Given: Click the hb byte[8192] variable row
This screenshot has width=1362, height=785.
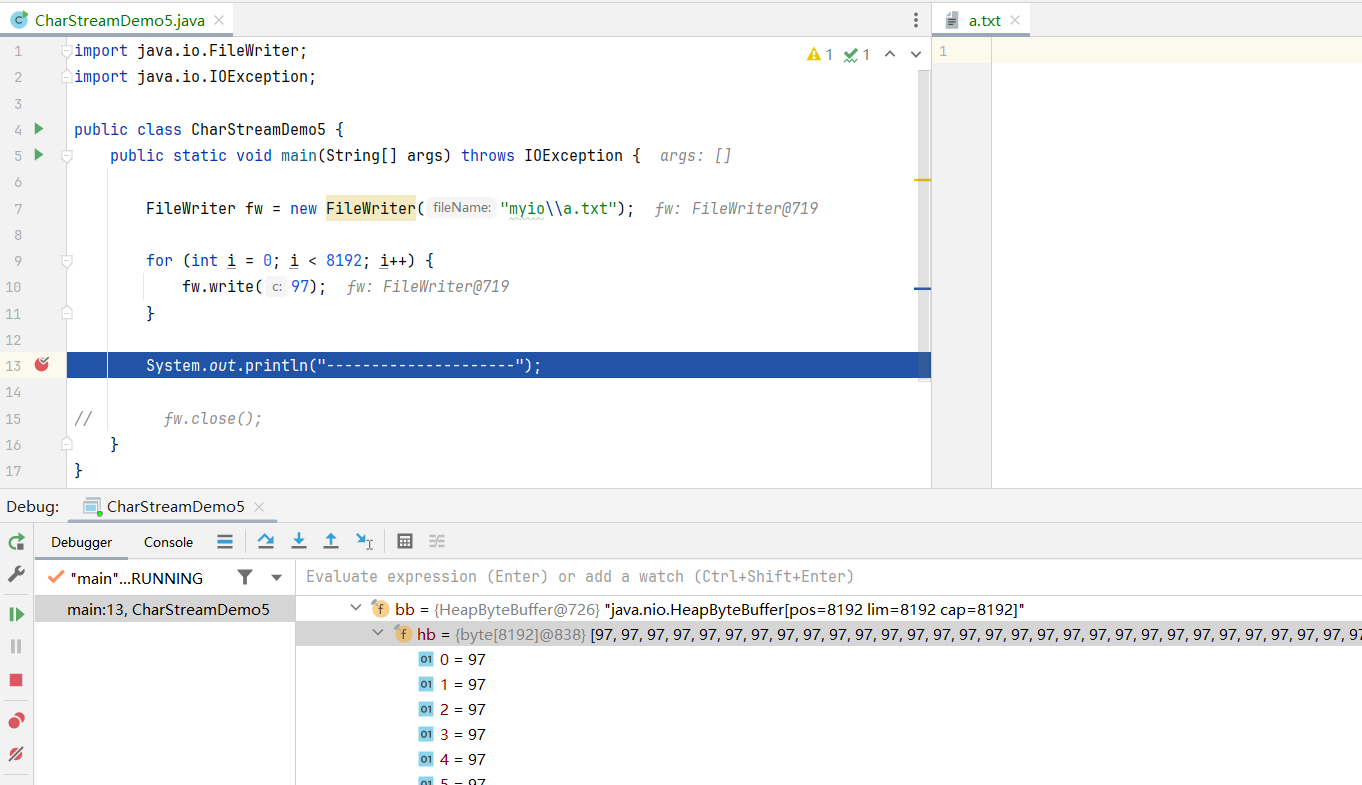Looking at the screenshot, I should coord(829,634).
